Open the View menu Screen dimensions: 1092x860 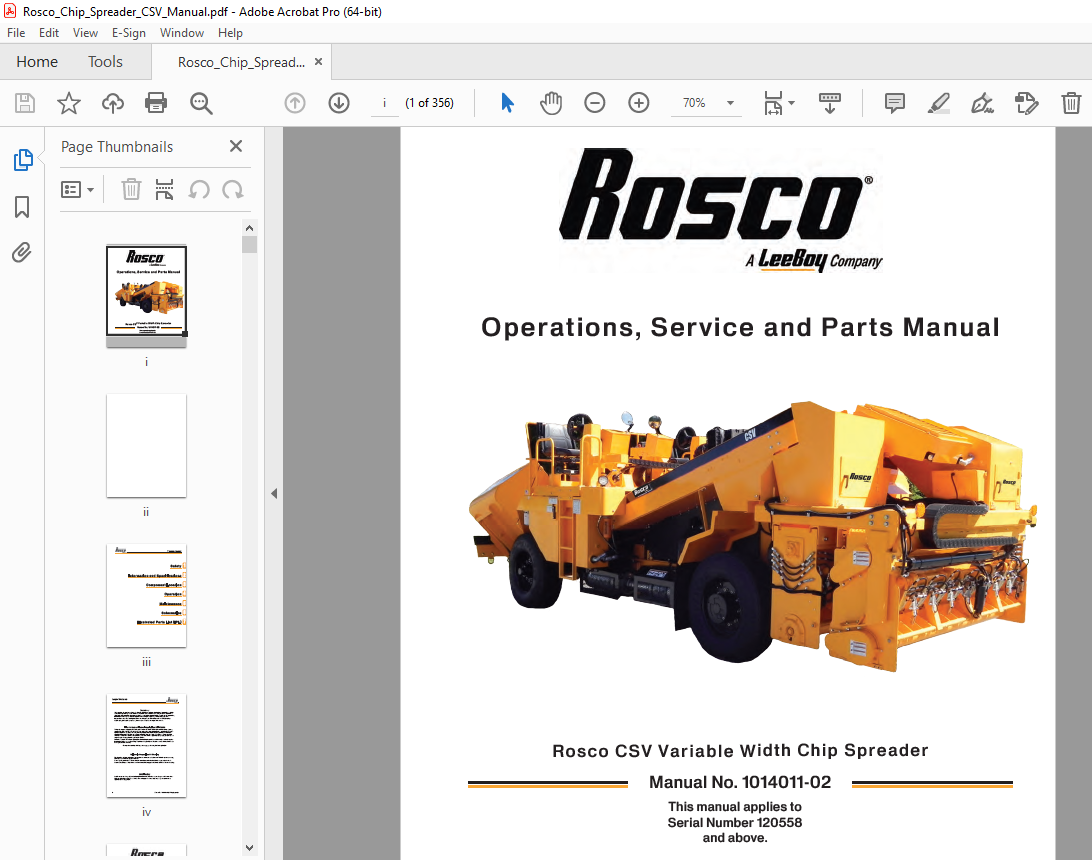tap(85, 33)
